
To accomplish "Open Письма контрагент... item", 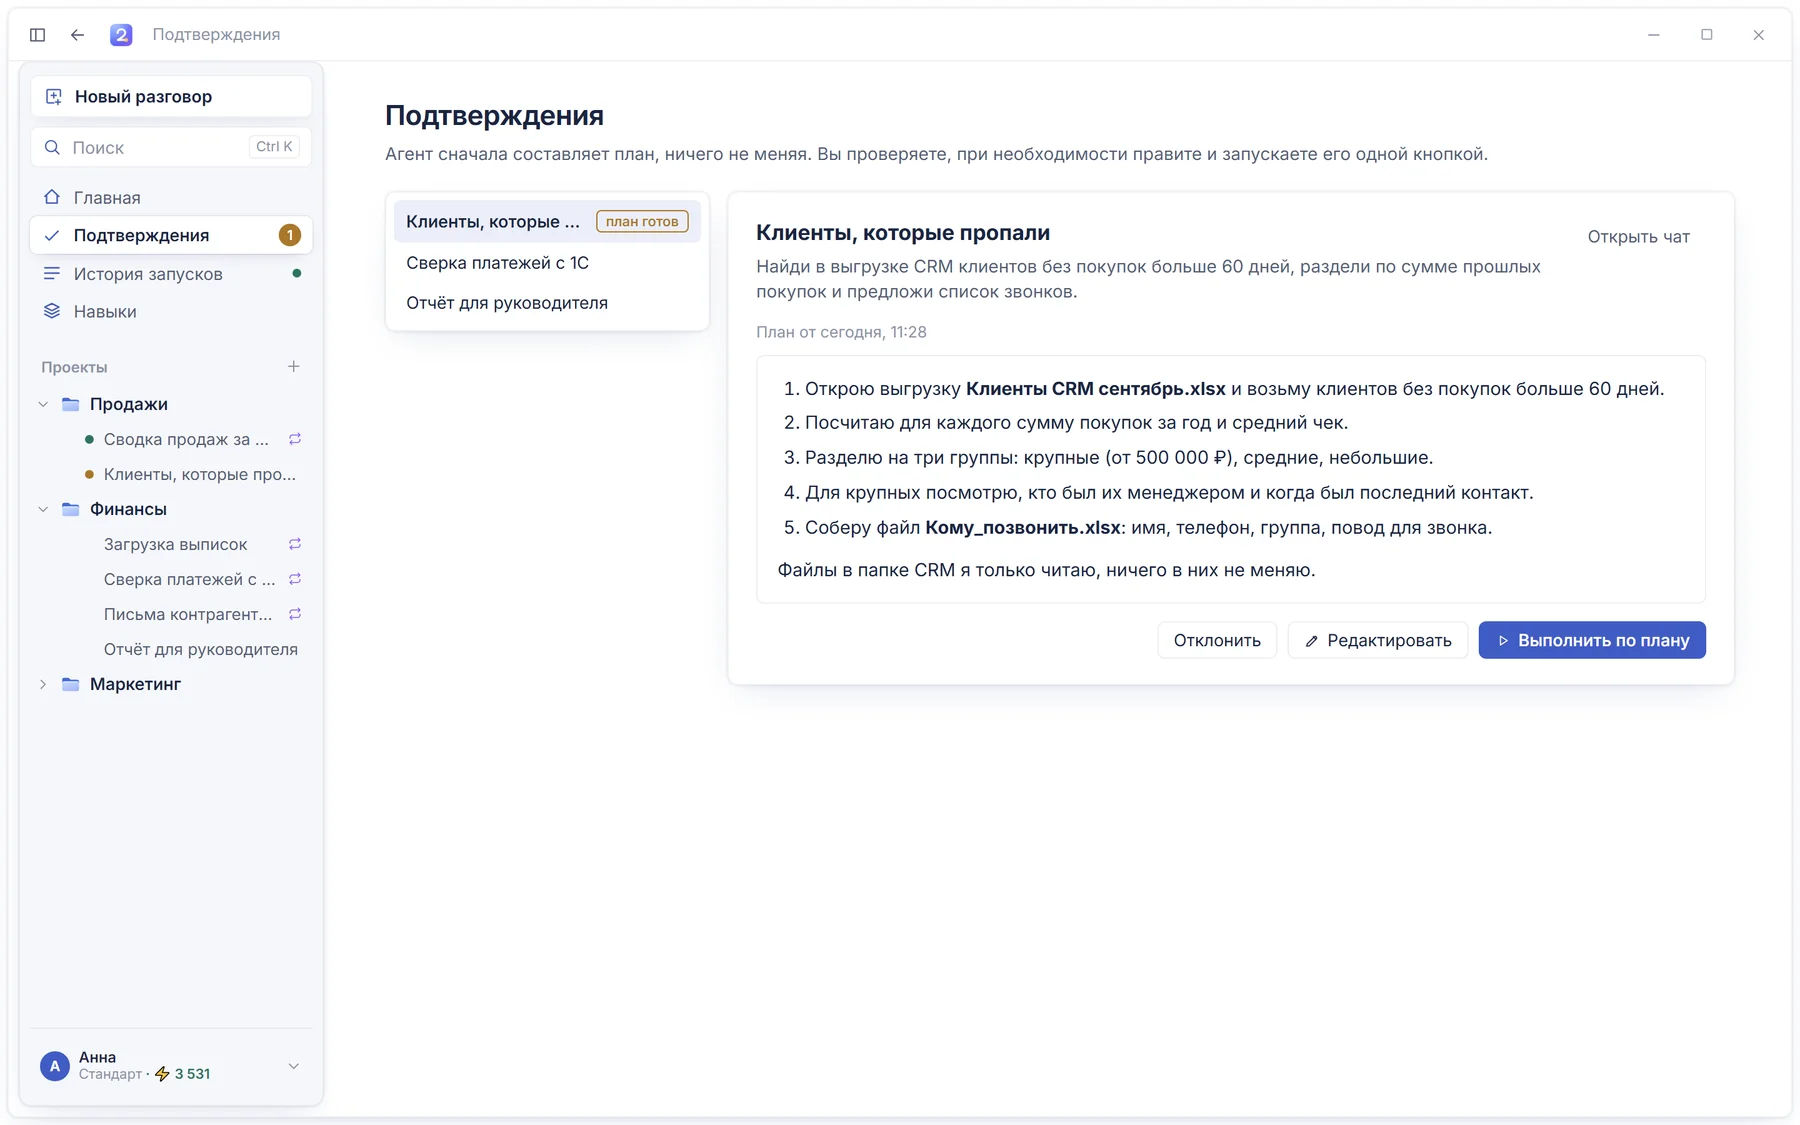I will tap(188, 614).
